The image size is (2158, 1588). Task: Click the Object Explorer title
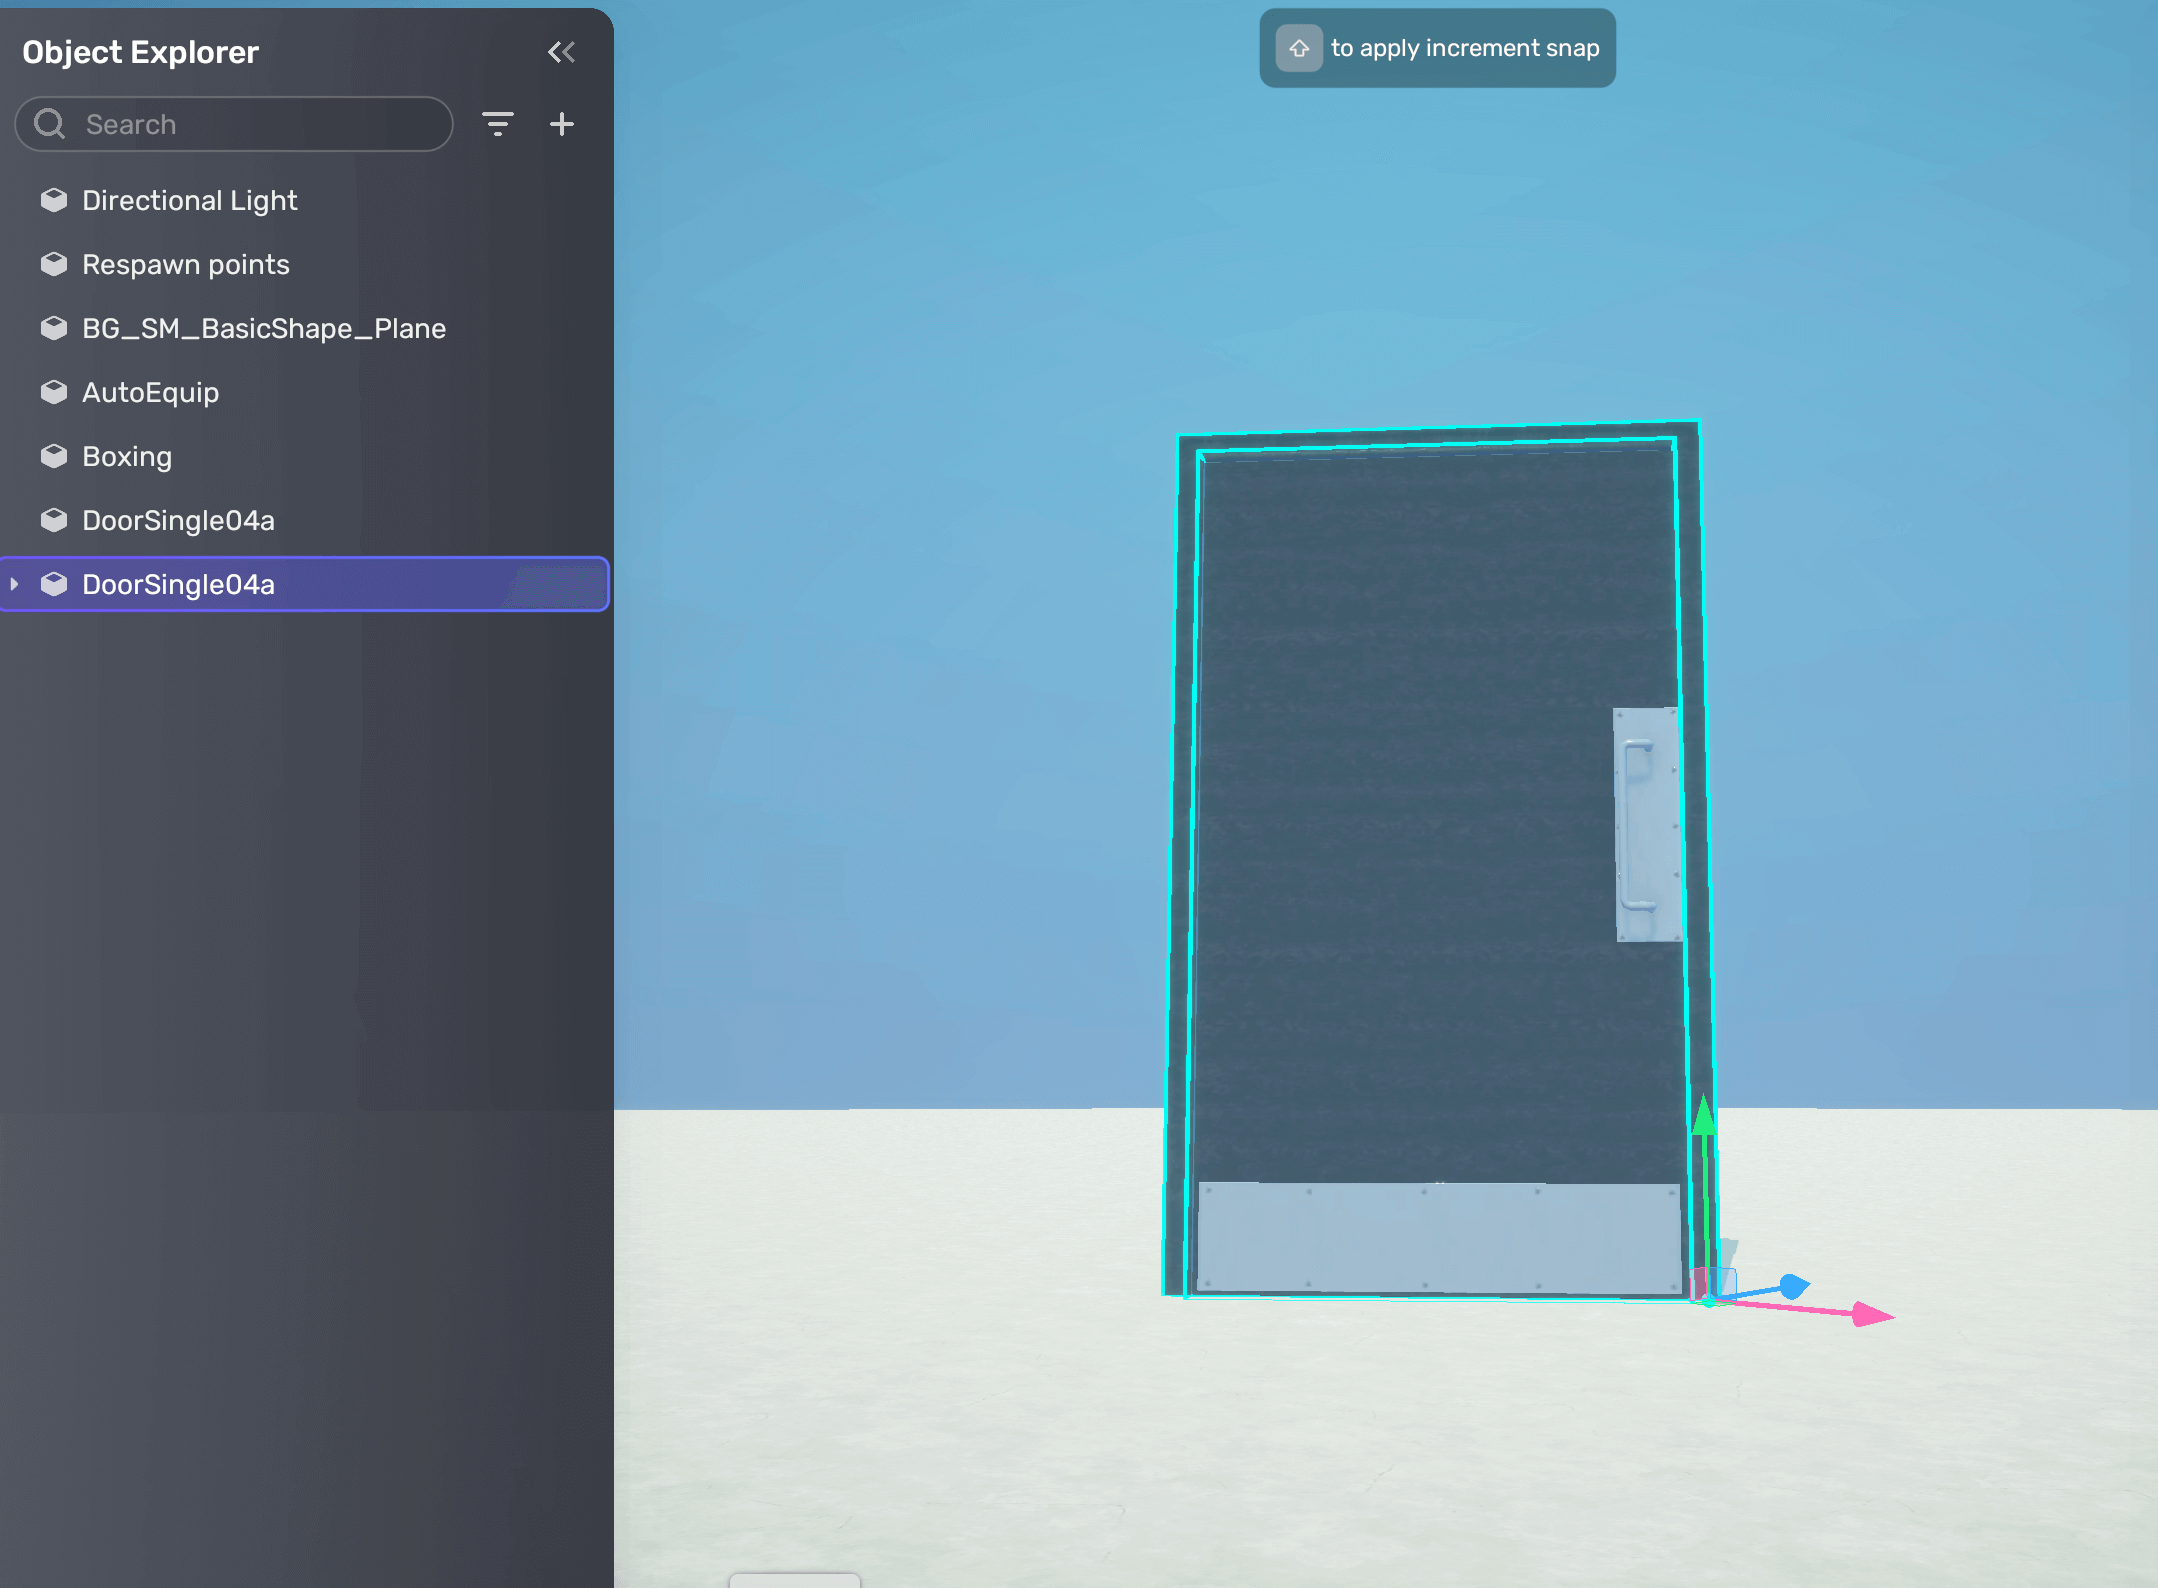click(140, 52)
